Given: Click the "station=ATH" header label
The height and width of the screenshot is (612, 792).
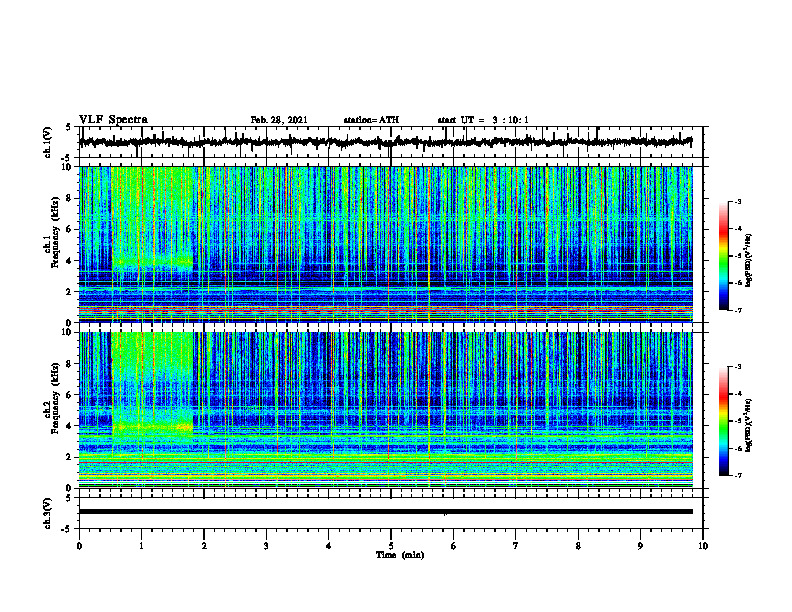Looking at the screenshot, I should click(x=371, y=120).
